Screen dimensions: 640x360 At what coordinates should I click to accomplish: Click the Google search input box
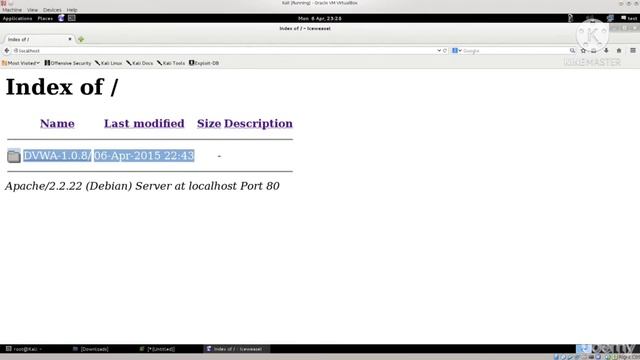point(515,51)
